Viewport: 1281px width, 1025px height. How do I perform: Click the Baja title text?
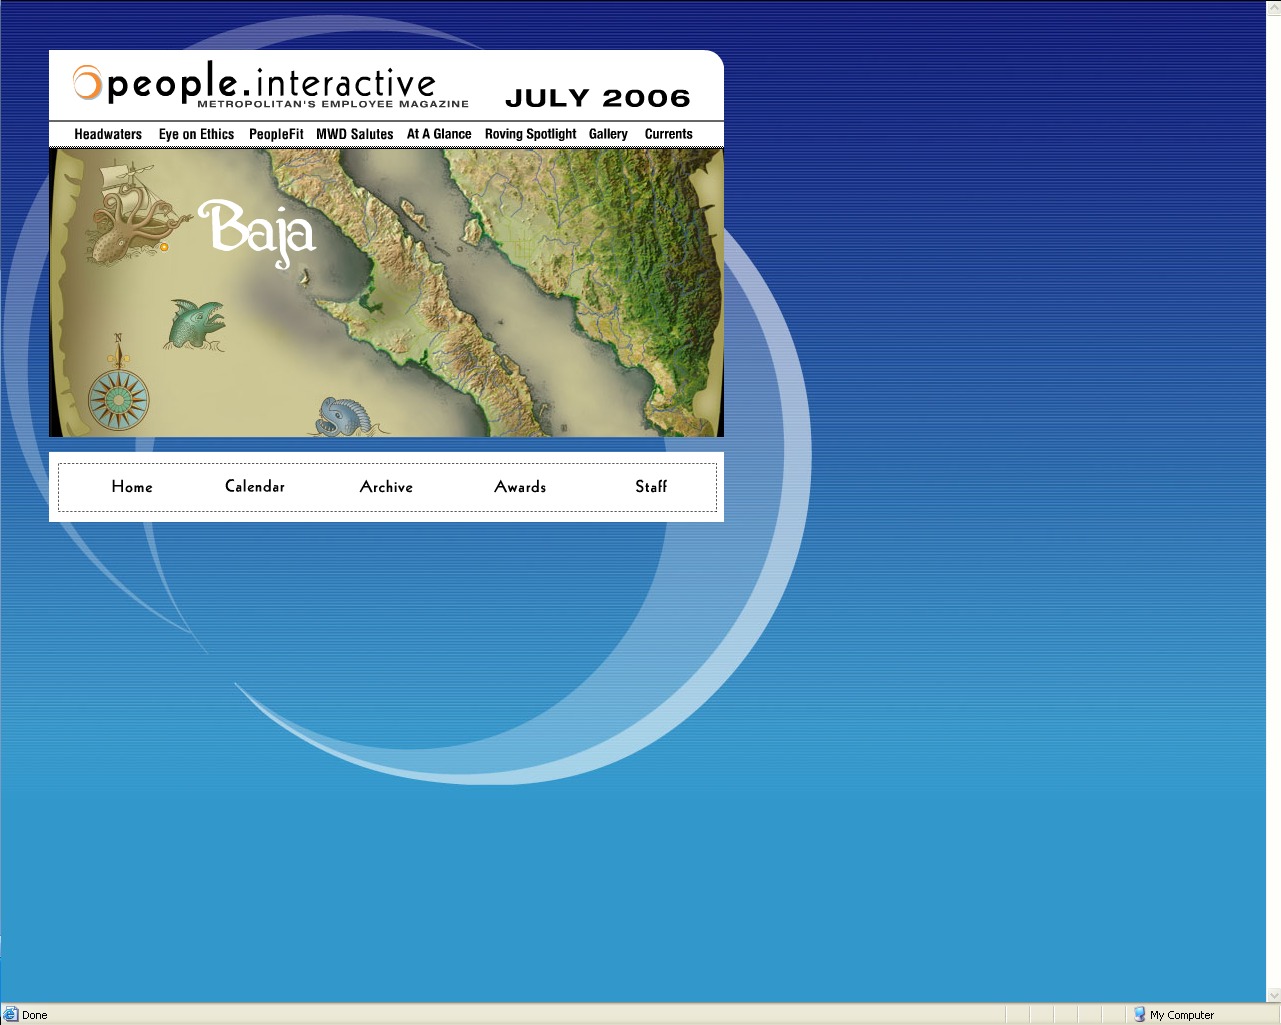coord(258,230)
